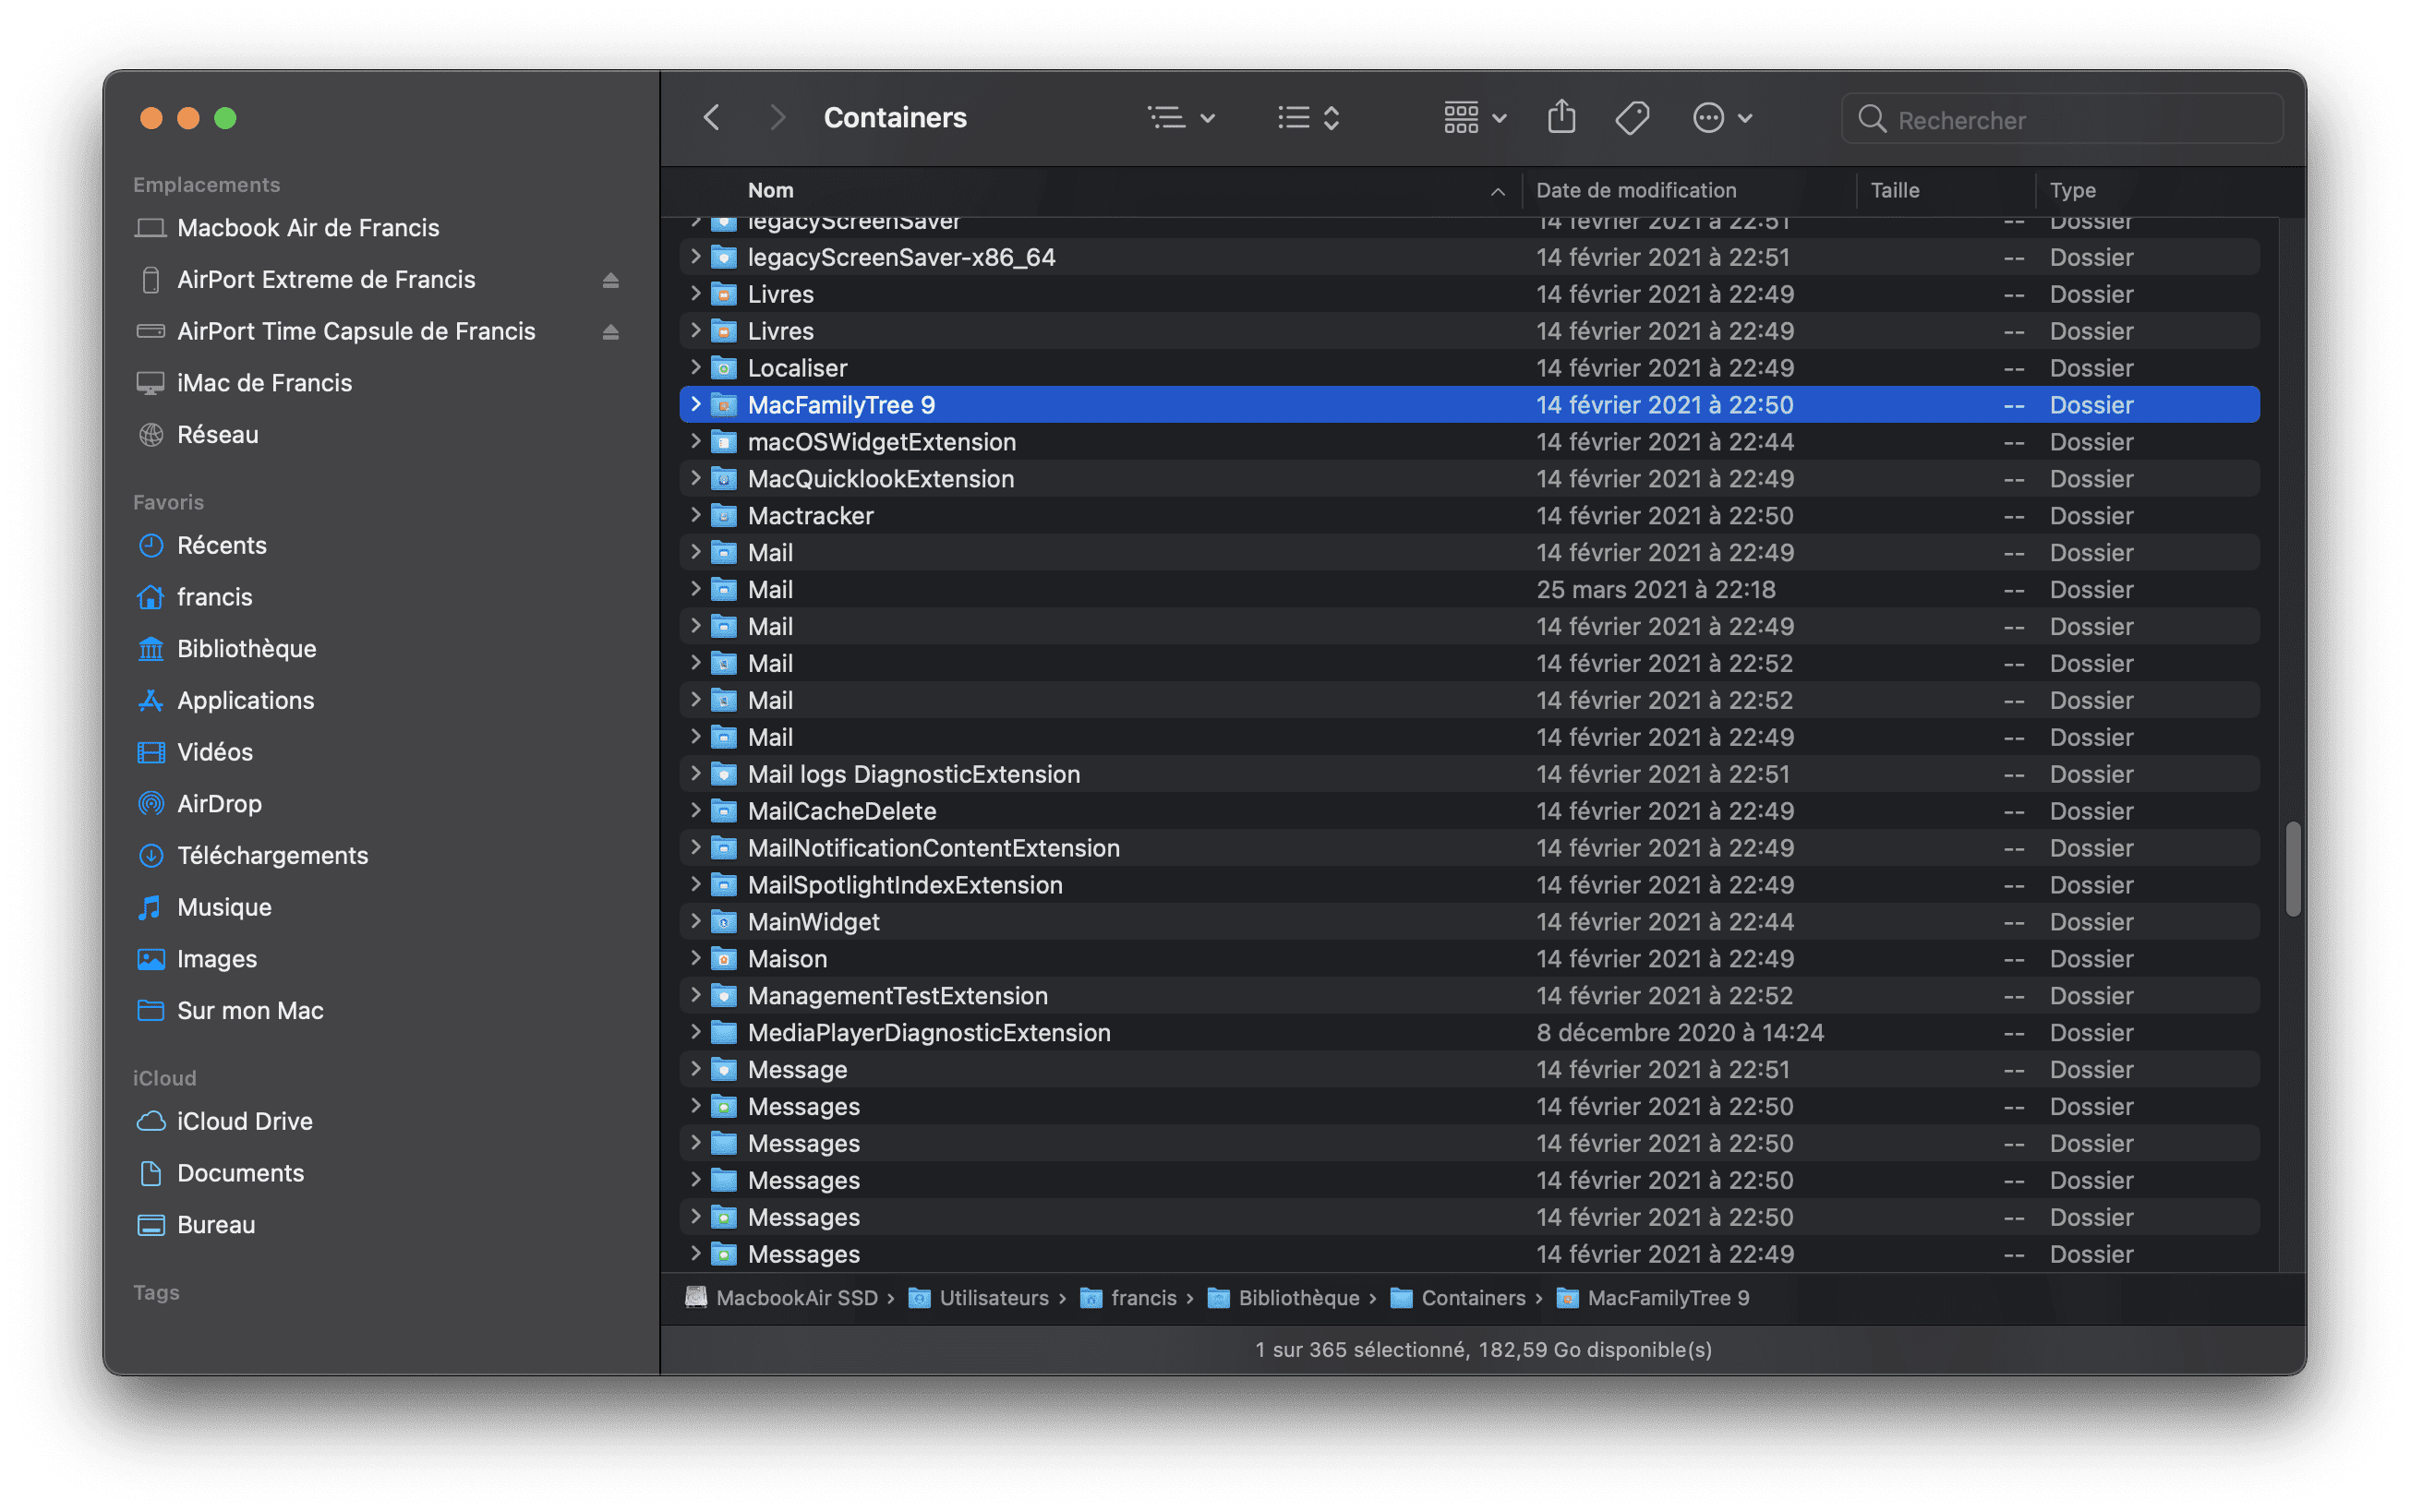Click MacFamilyTree 9 in the path bar
The width and height of the screenshot is (2410, 1512).
point(1653,1298)
